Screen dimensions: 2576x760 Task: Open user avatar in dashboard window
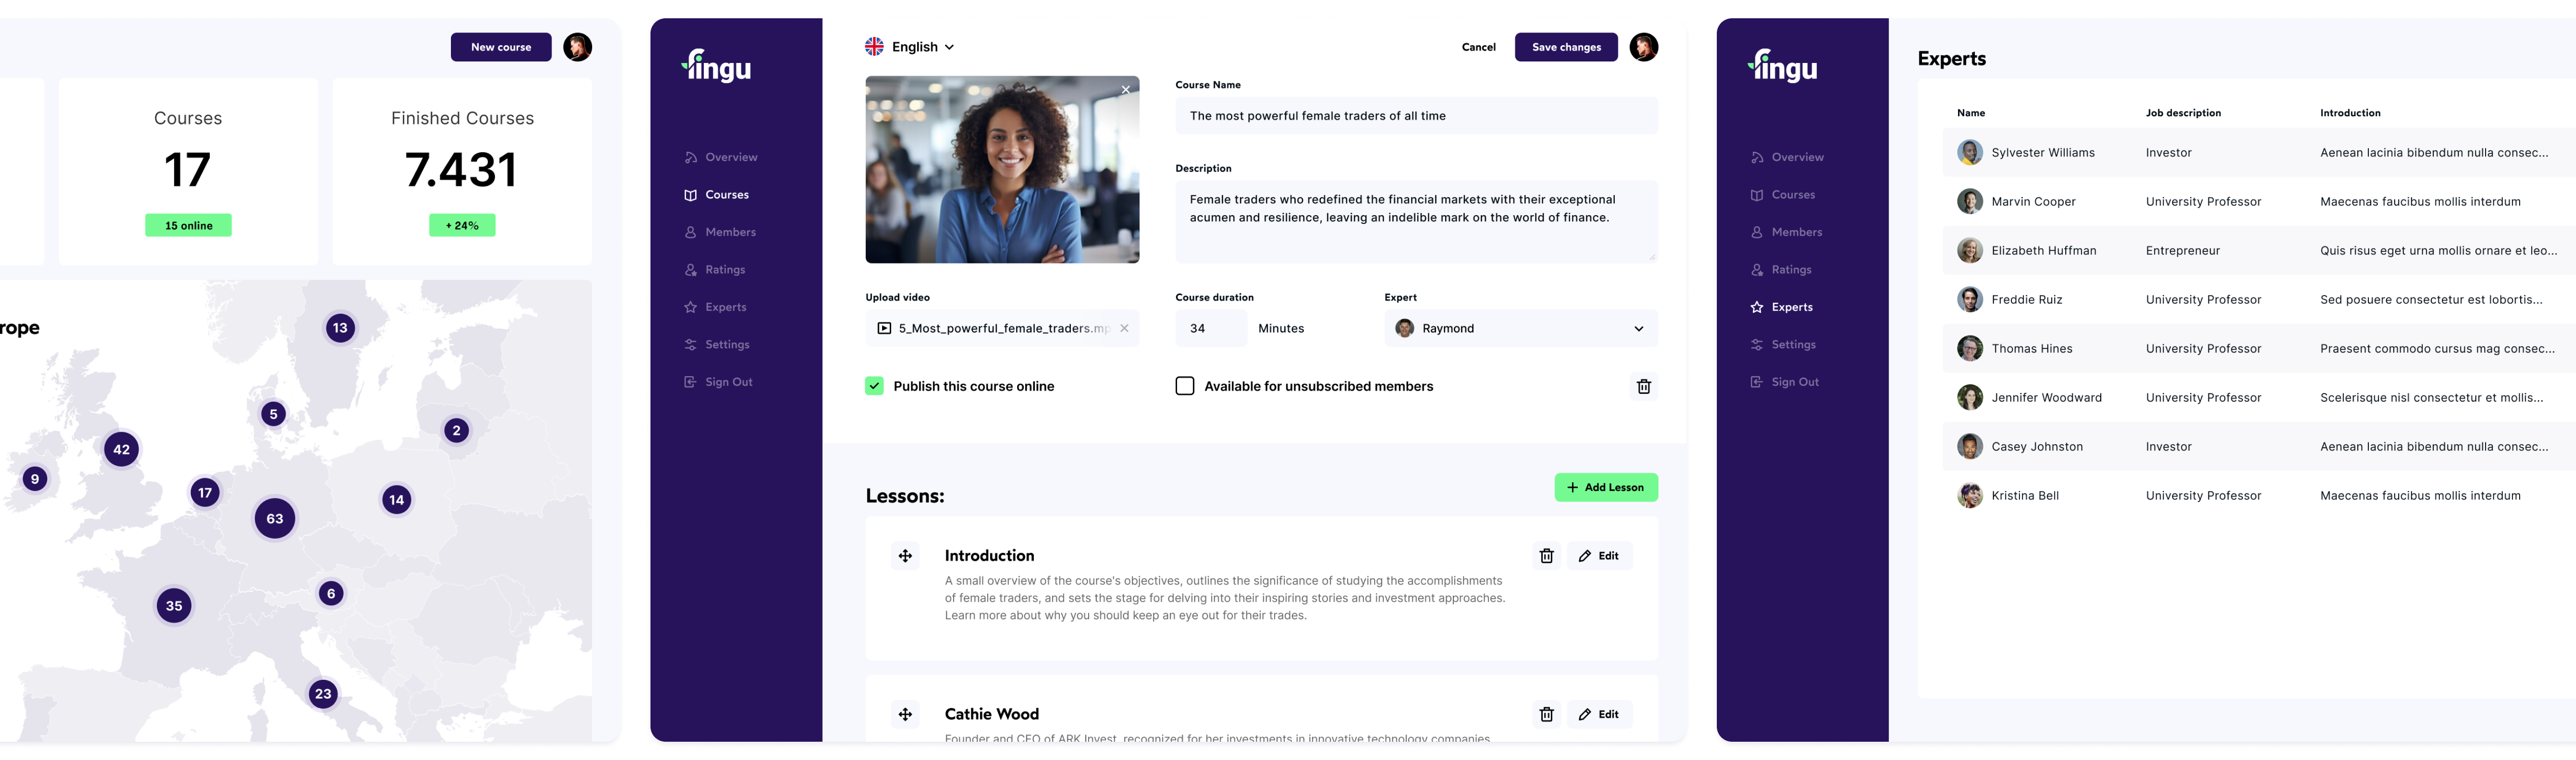point(577,47)
